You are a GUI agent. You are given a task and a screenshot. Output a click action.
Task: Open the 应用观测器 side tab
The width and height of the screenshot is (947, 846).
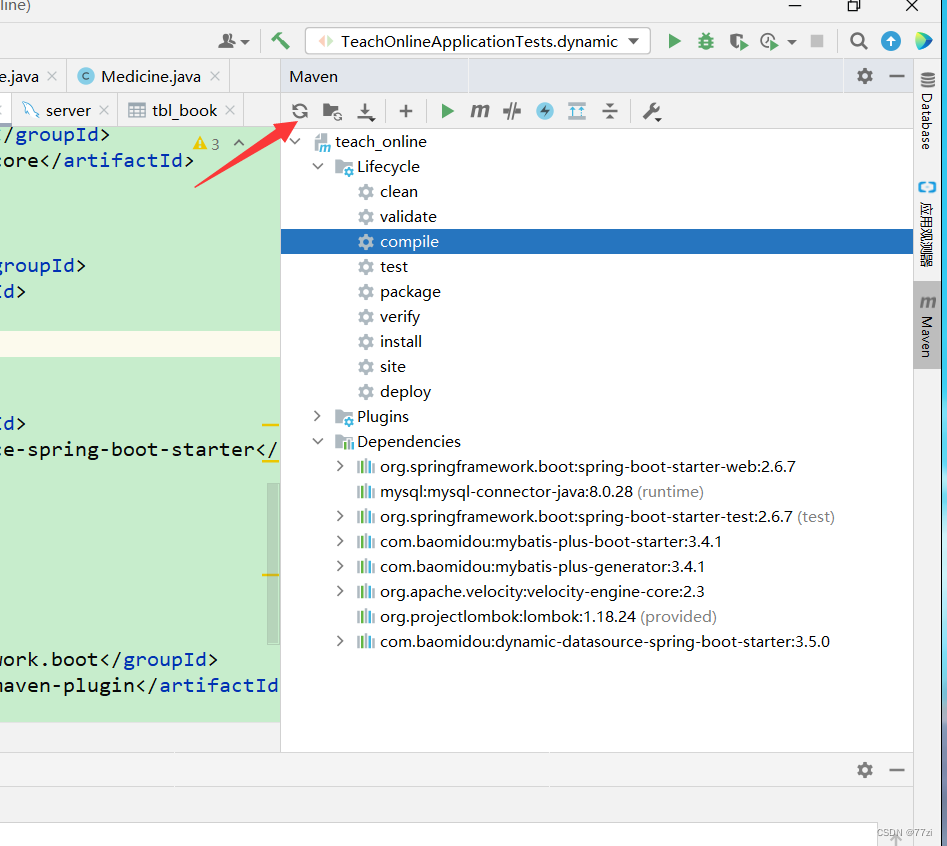pos(926,223)
